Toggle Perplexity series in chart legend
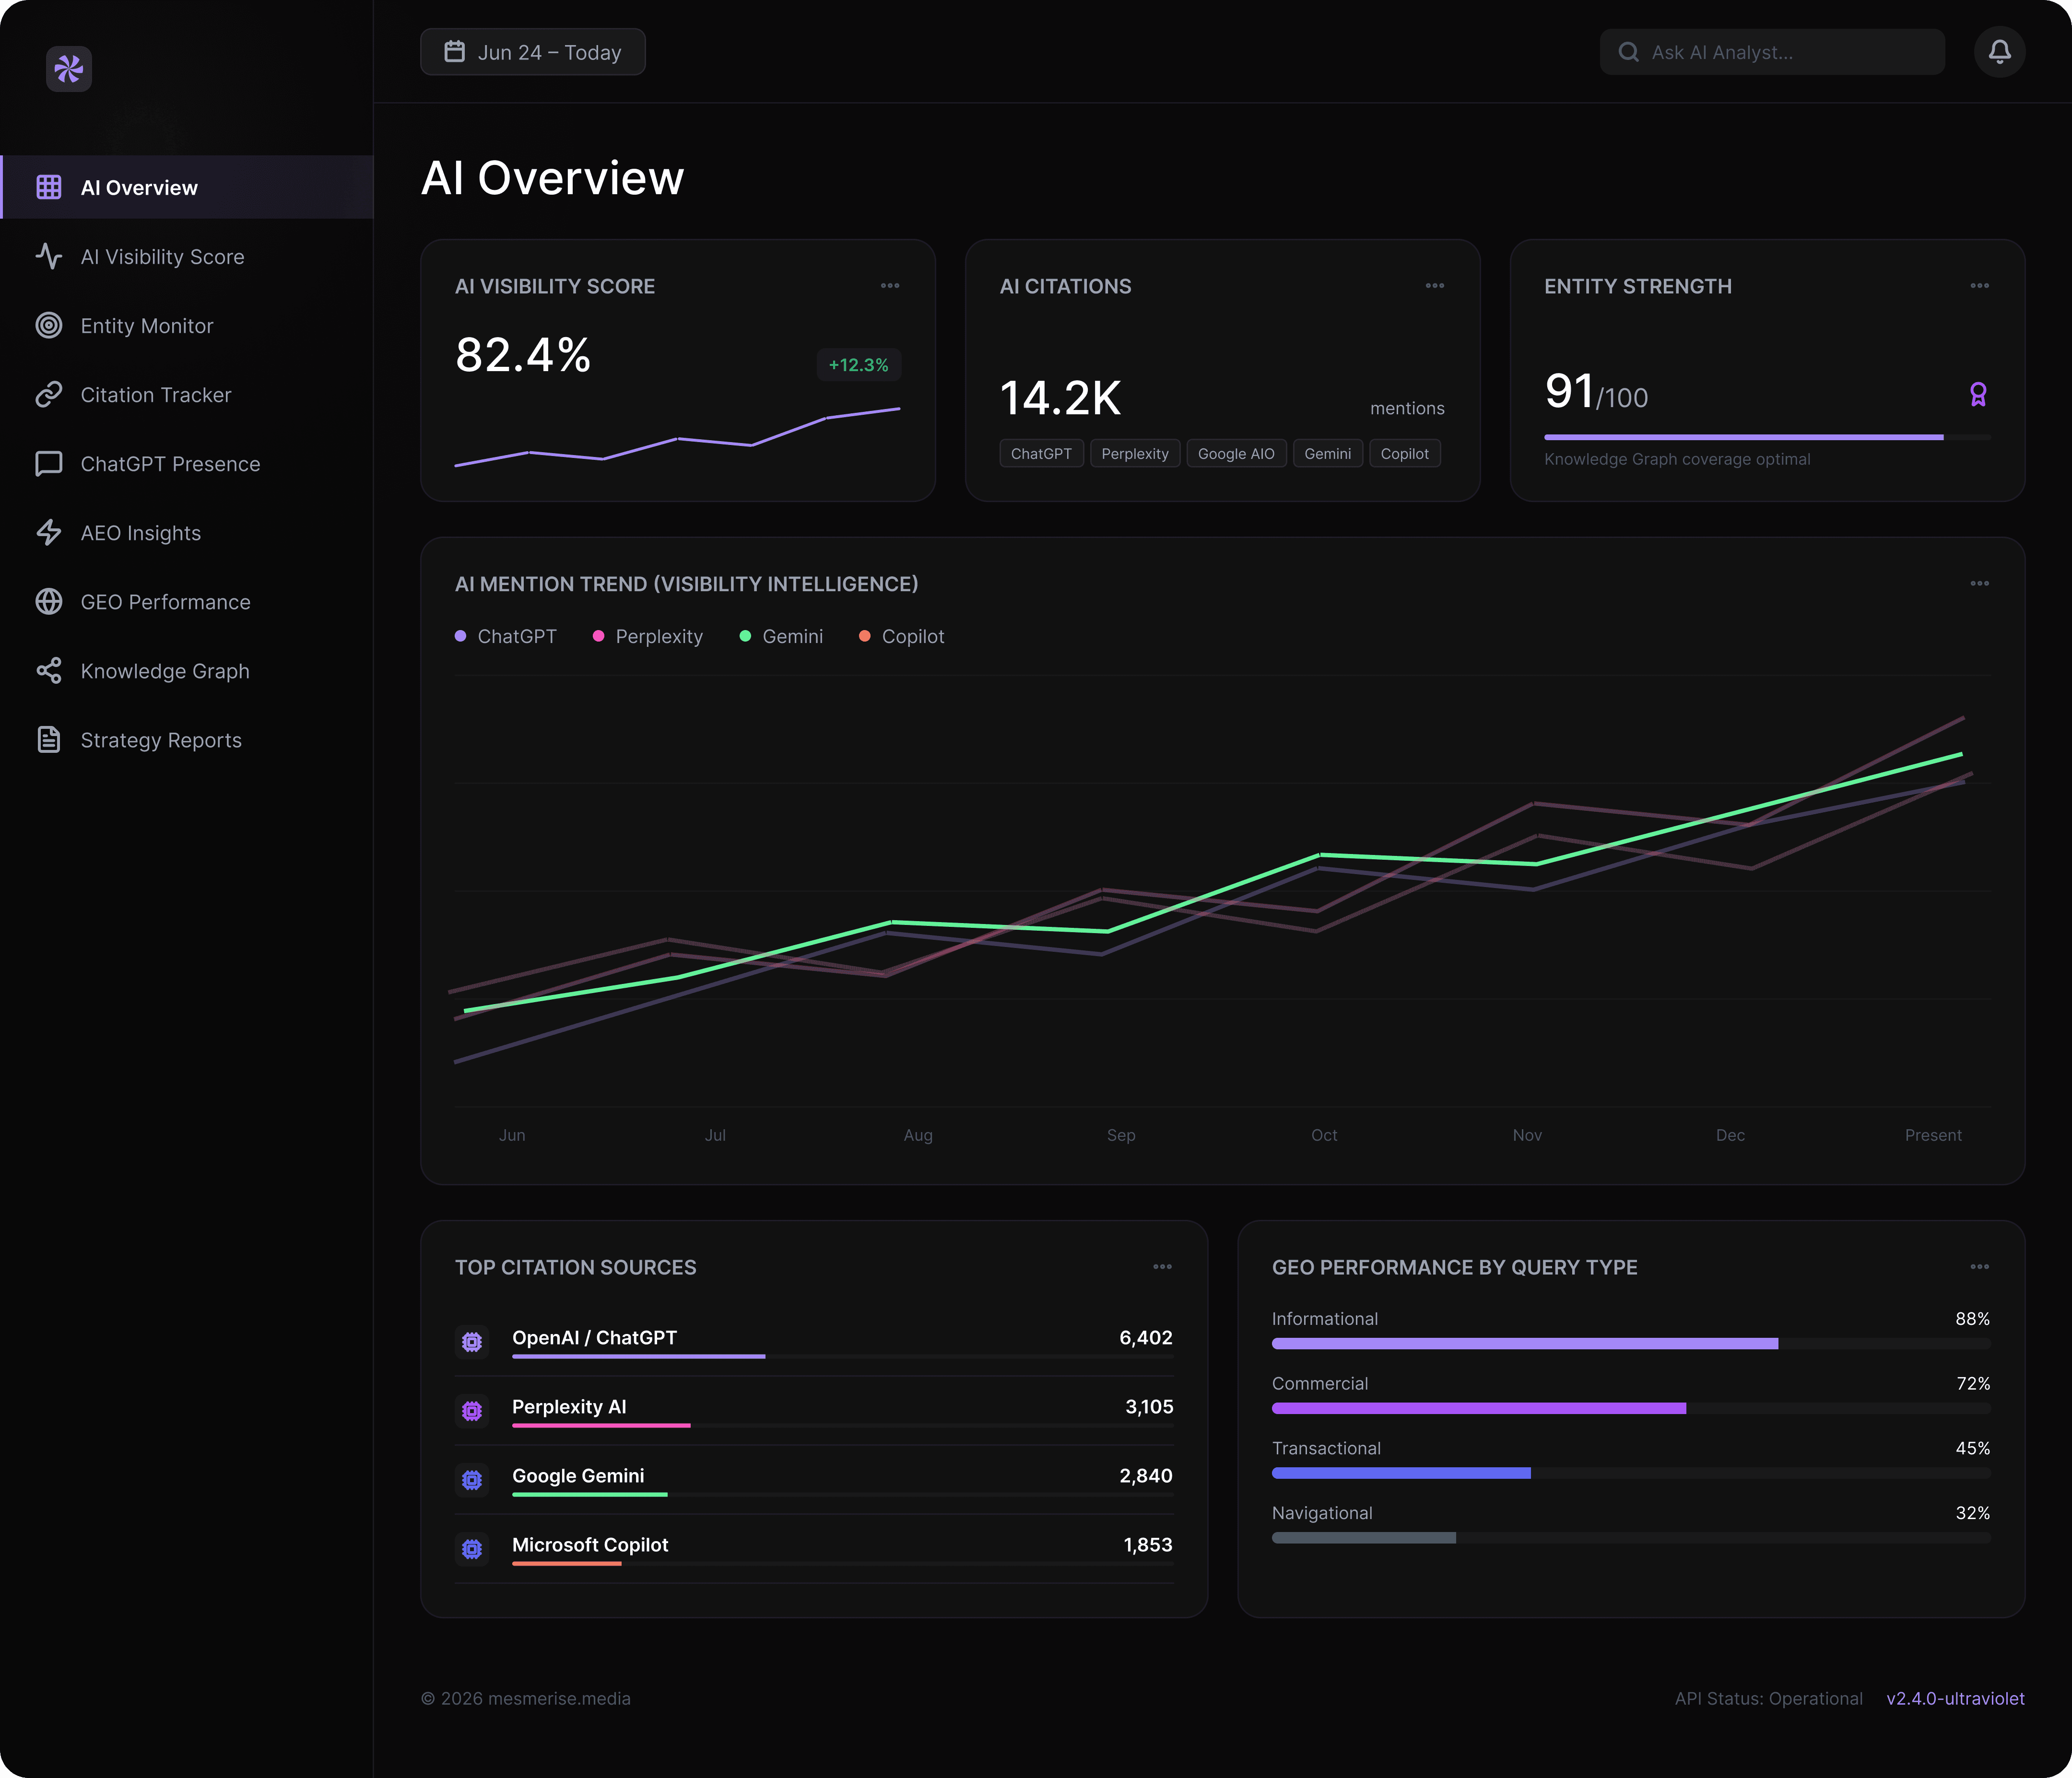The image size is (2072, 1778). [648, 636]
